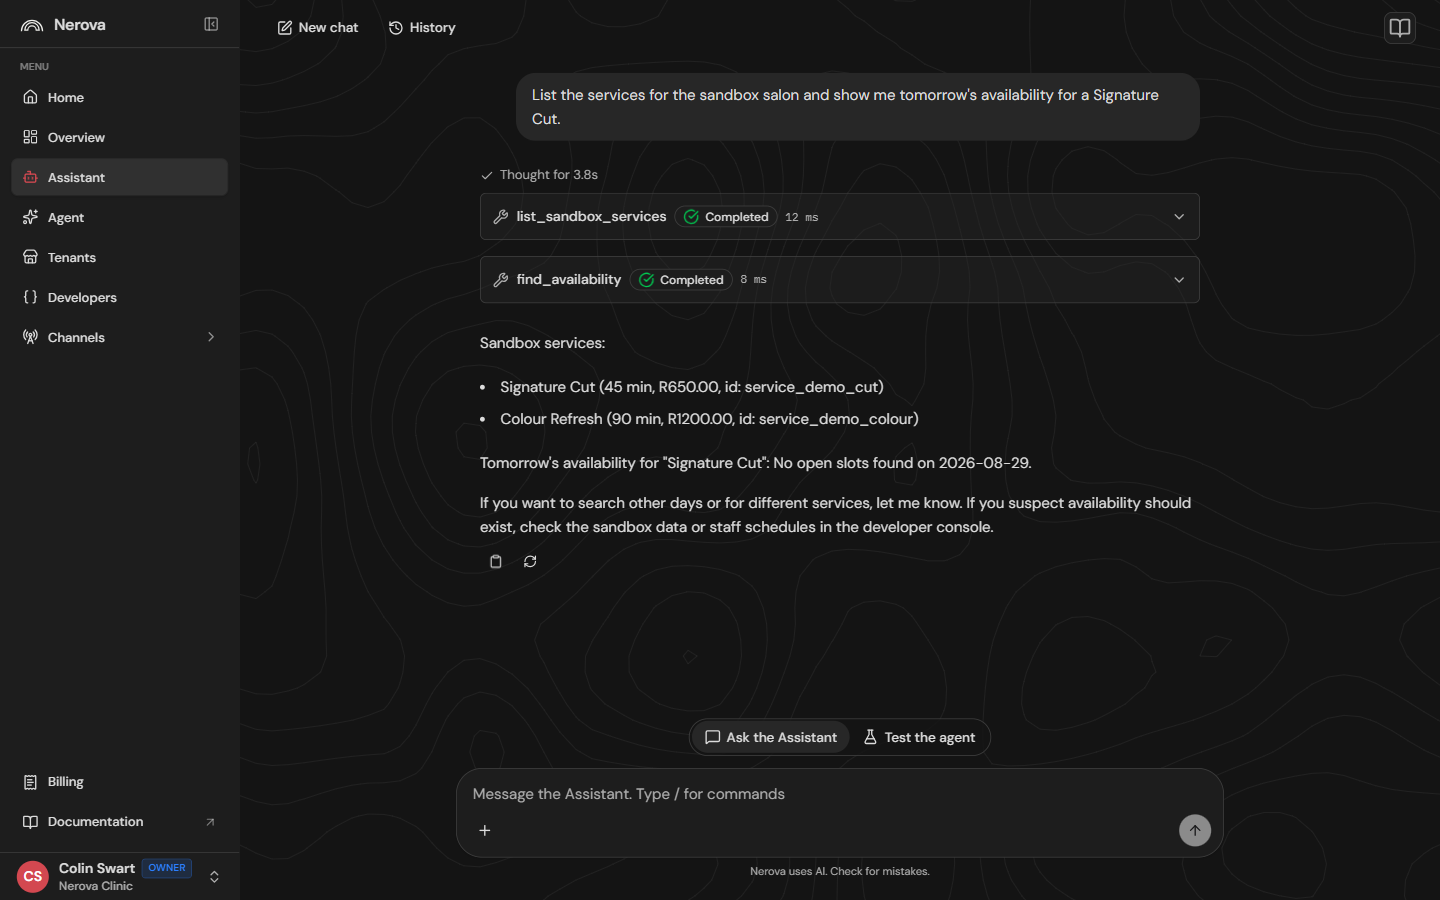
Task: Open the Home page from sidebar
Action: [120, 97]
